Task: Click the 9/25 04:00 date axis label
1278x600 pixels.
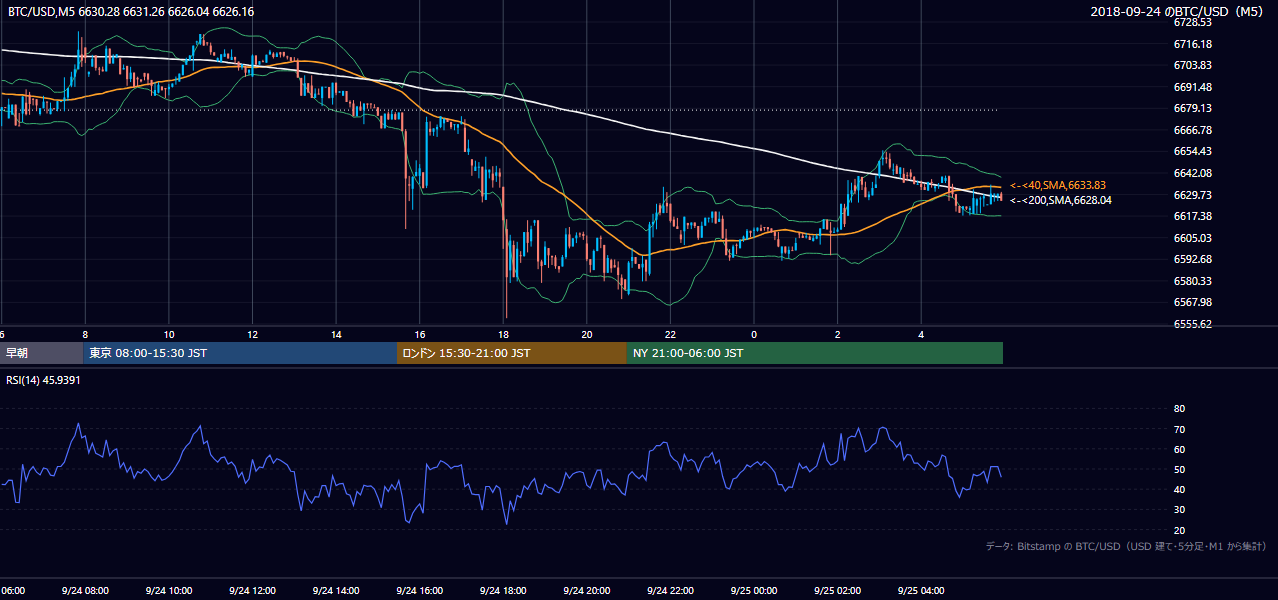Action: coord(922,590)
